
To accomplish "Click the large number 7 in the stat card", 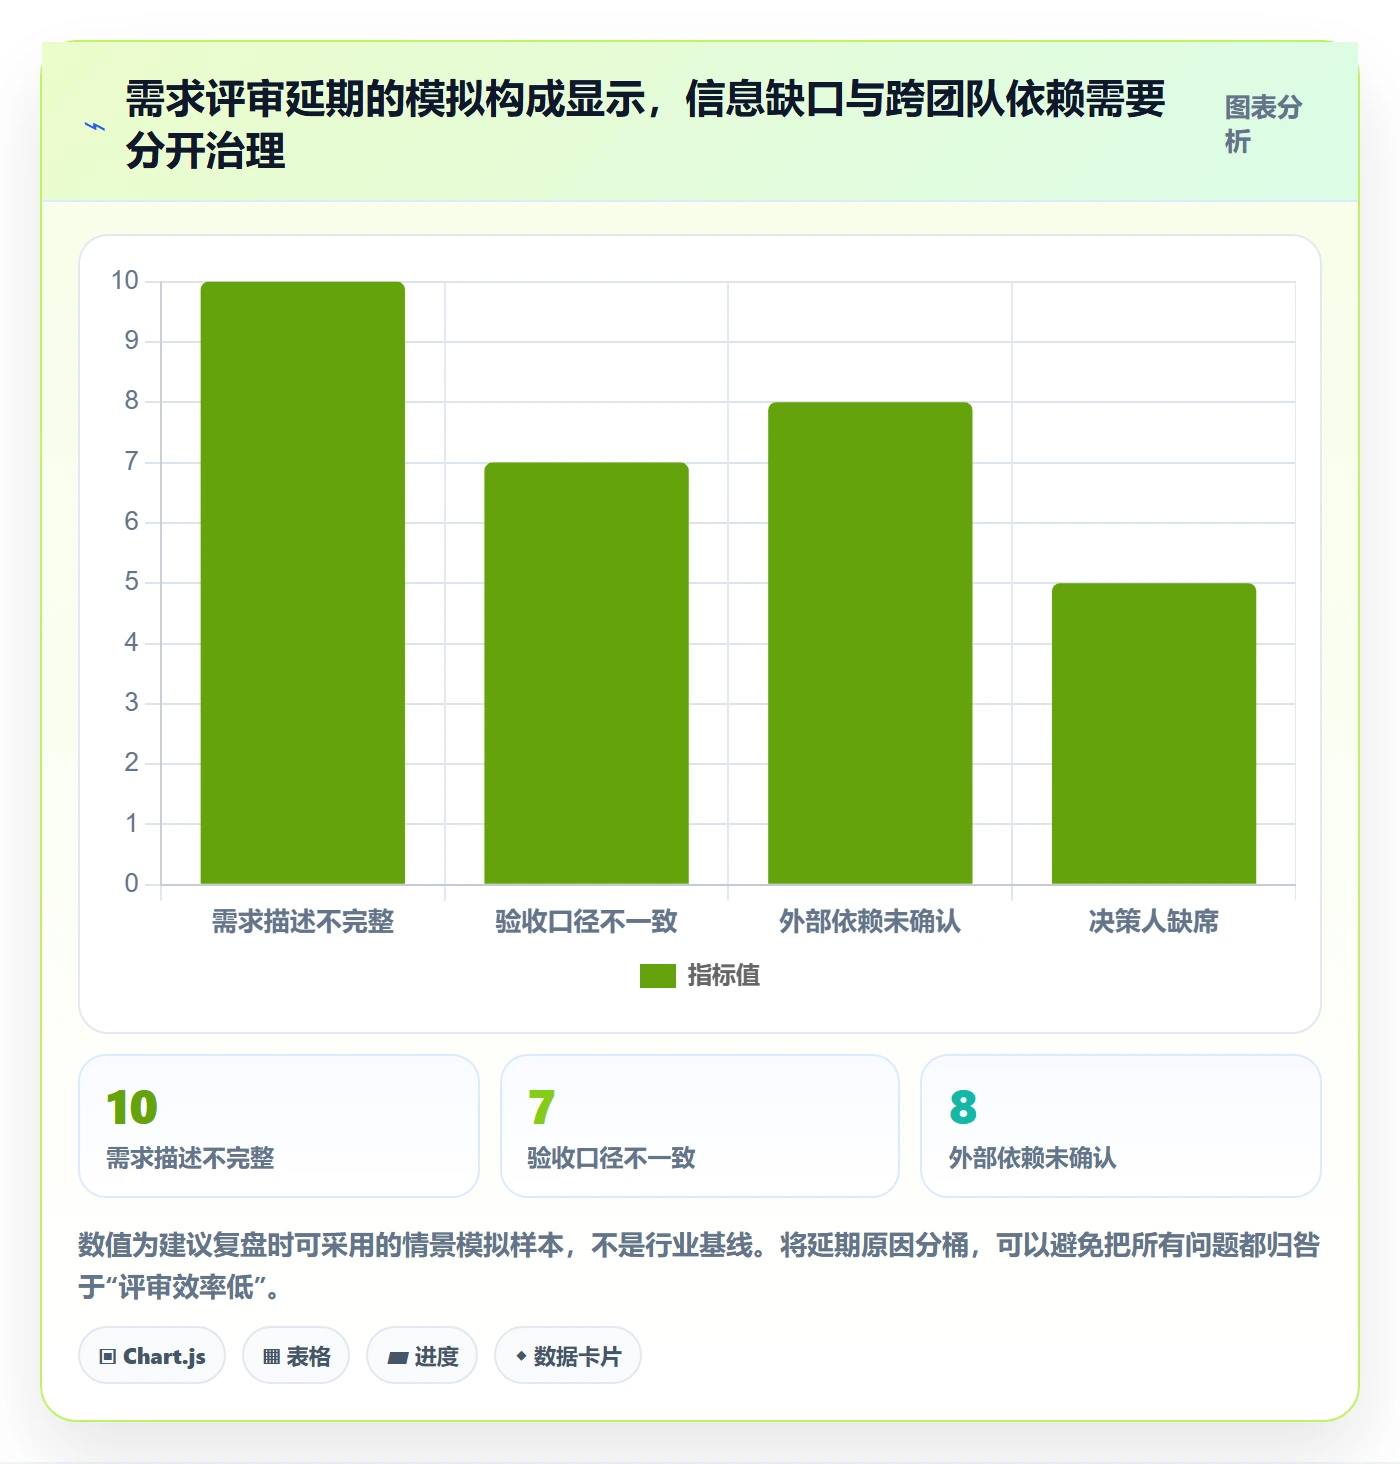I will point(541,1107).
